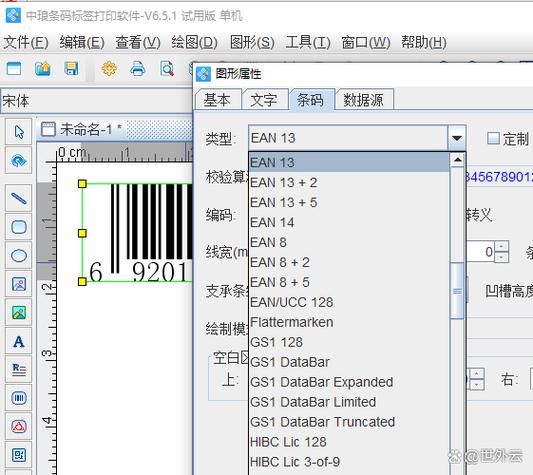Select the line drawing tool
533x475 pixels.
[x=19, y=198]
